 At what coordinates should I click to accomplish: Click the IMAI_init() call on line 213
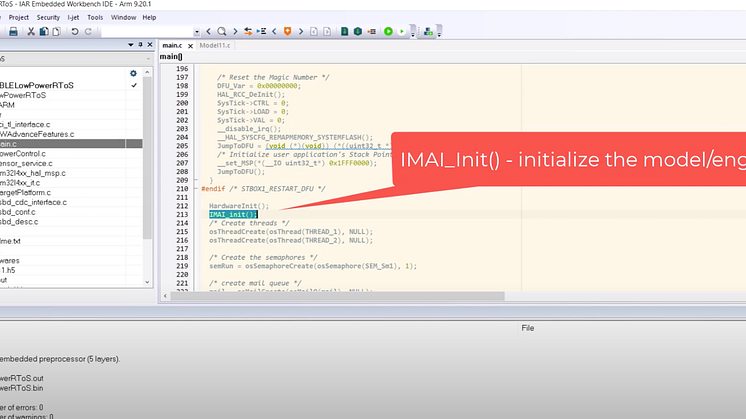[x=233, y=214]
